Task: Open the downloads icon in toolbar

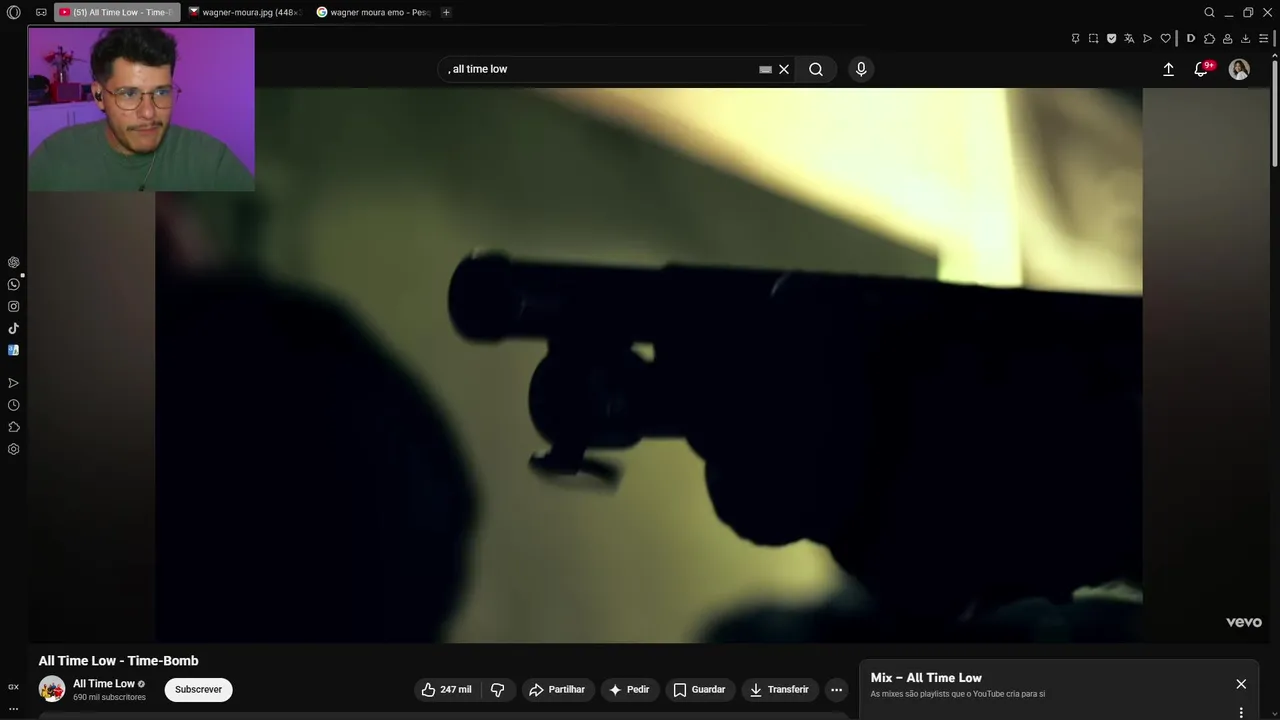Action: (1245, 38)
